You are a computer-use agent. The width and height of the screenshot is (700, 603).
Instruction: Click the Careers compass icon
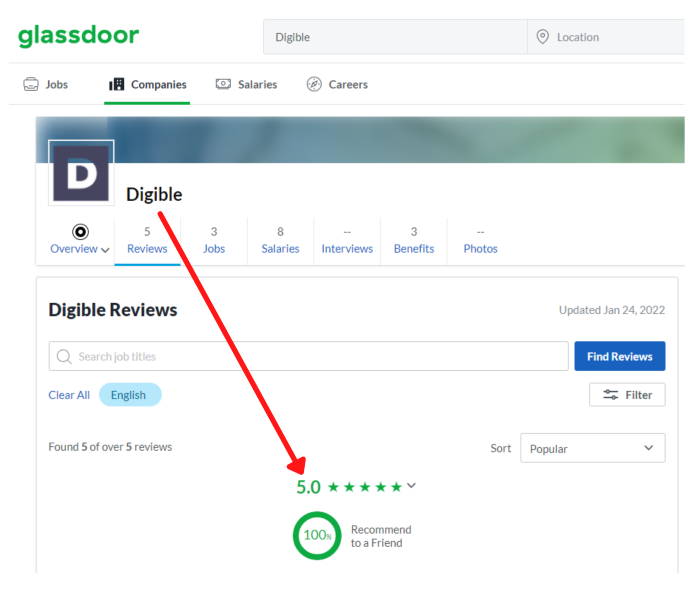click(x=314, y=84)
